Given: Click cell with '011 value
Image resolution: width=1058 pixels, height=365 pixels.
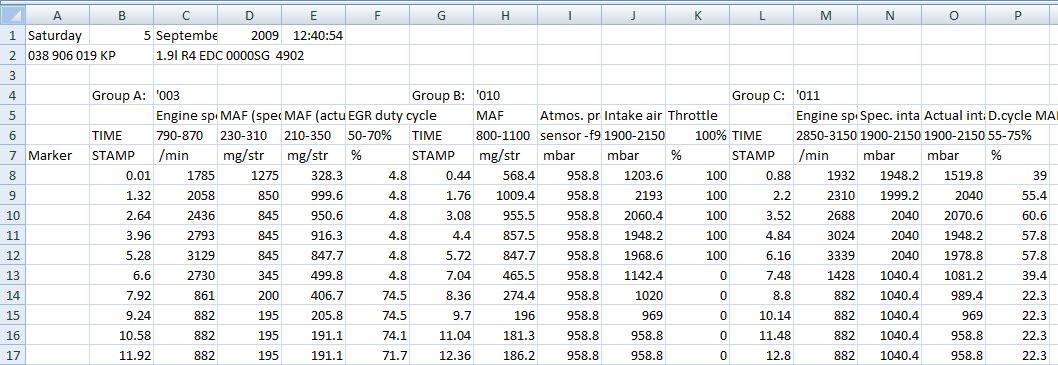Looking at the screenshot, I should click(x=825, y=96).
